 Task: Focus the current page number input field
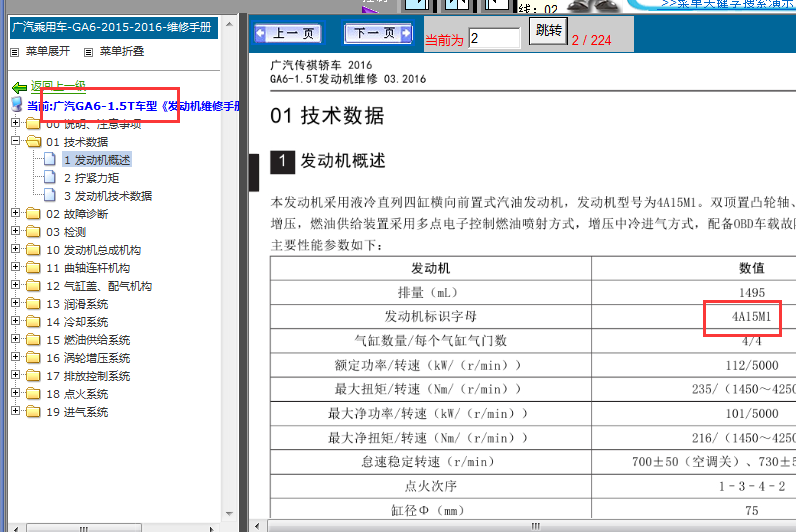494,39
